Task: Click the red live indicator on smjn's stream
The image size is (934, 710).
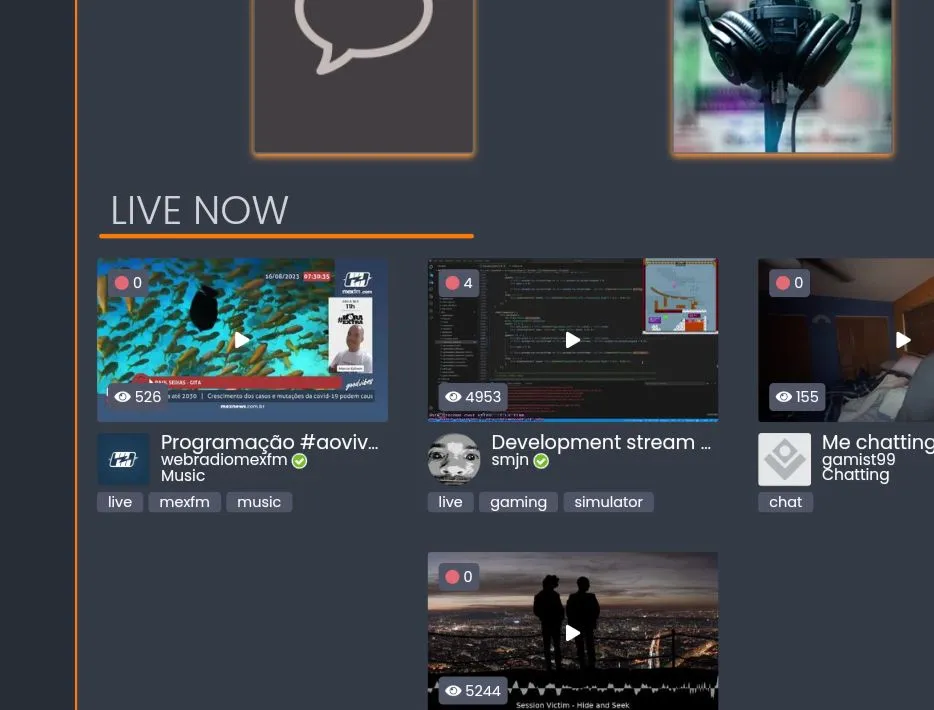Action: pos(452,283)
